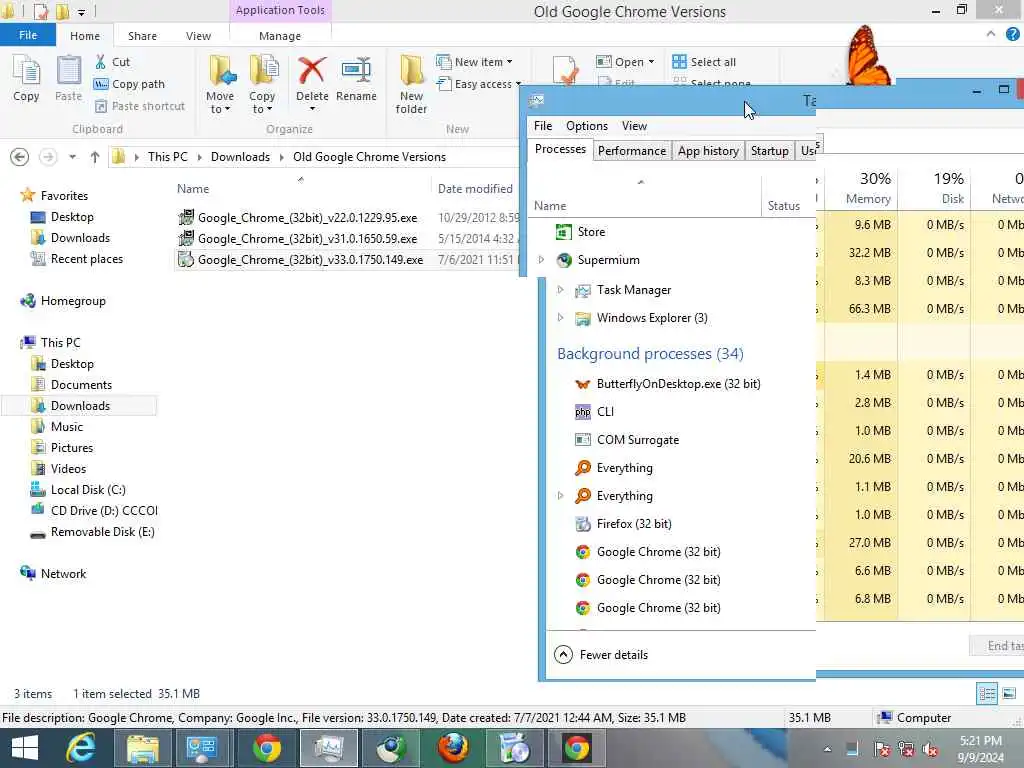Sort files by Date modified column
1024x768 pixels.
coord(475,189)
